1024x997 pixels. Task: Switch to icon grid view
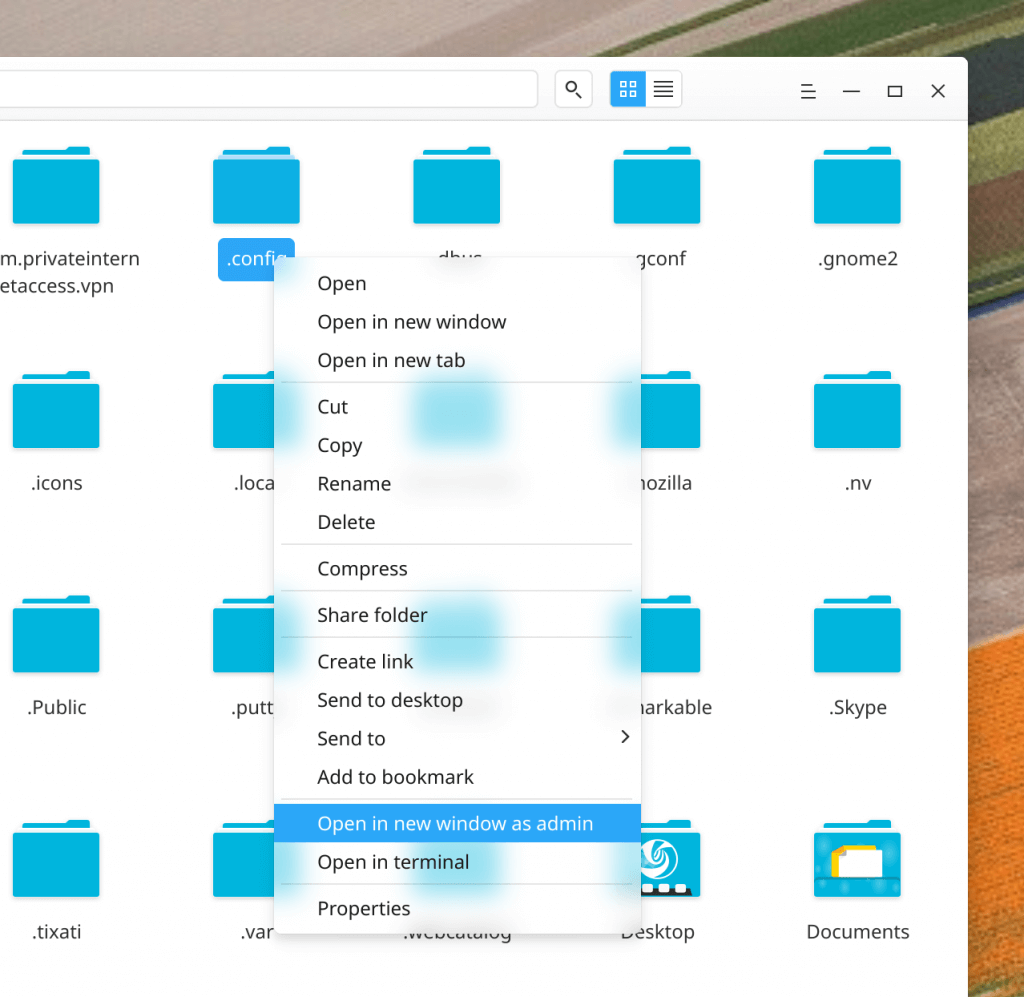pyautogui.click(x=628, y=90)
